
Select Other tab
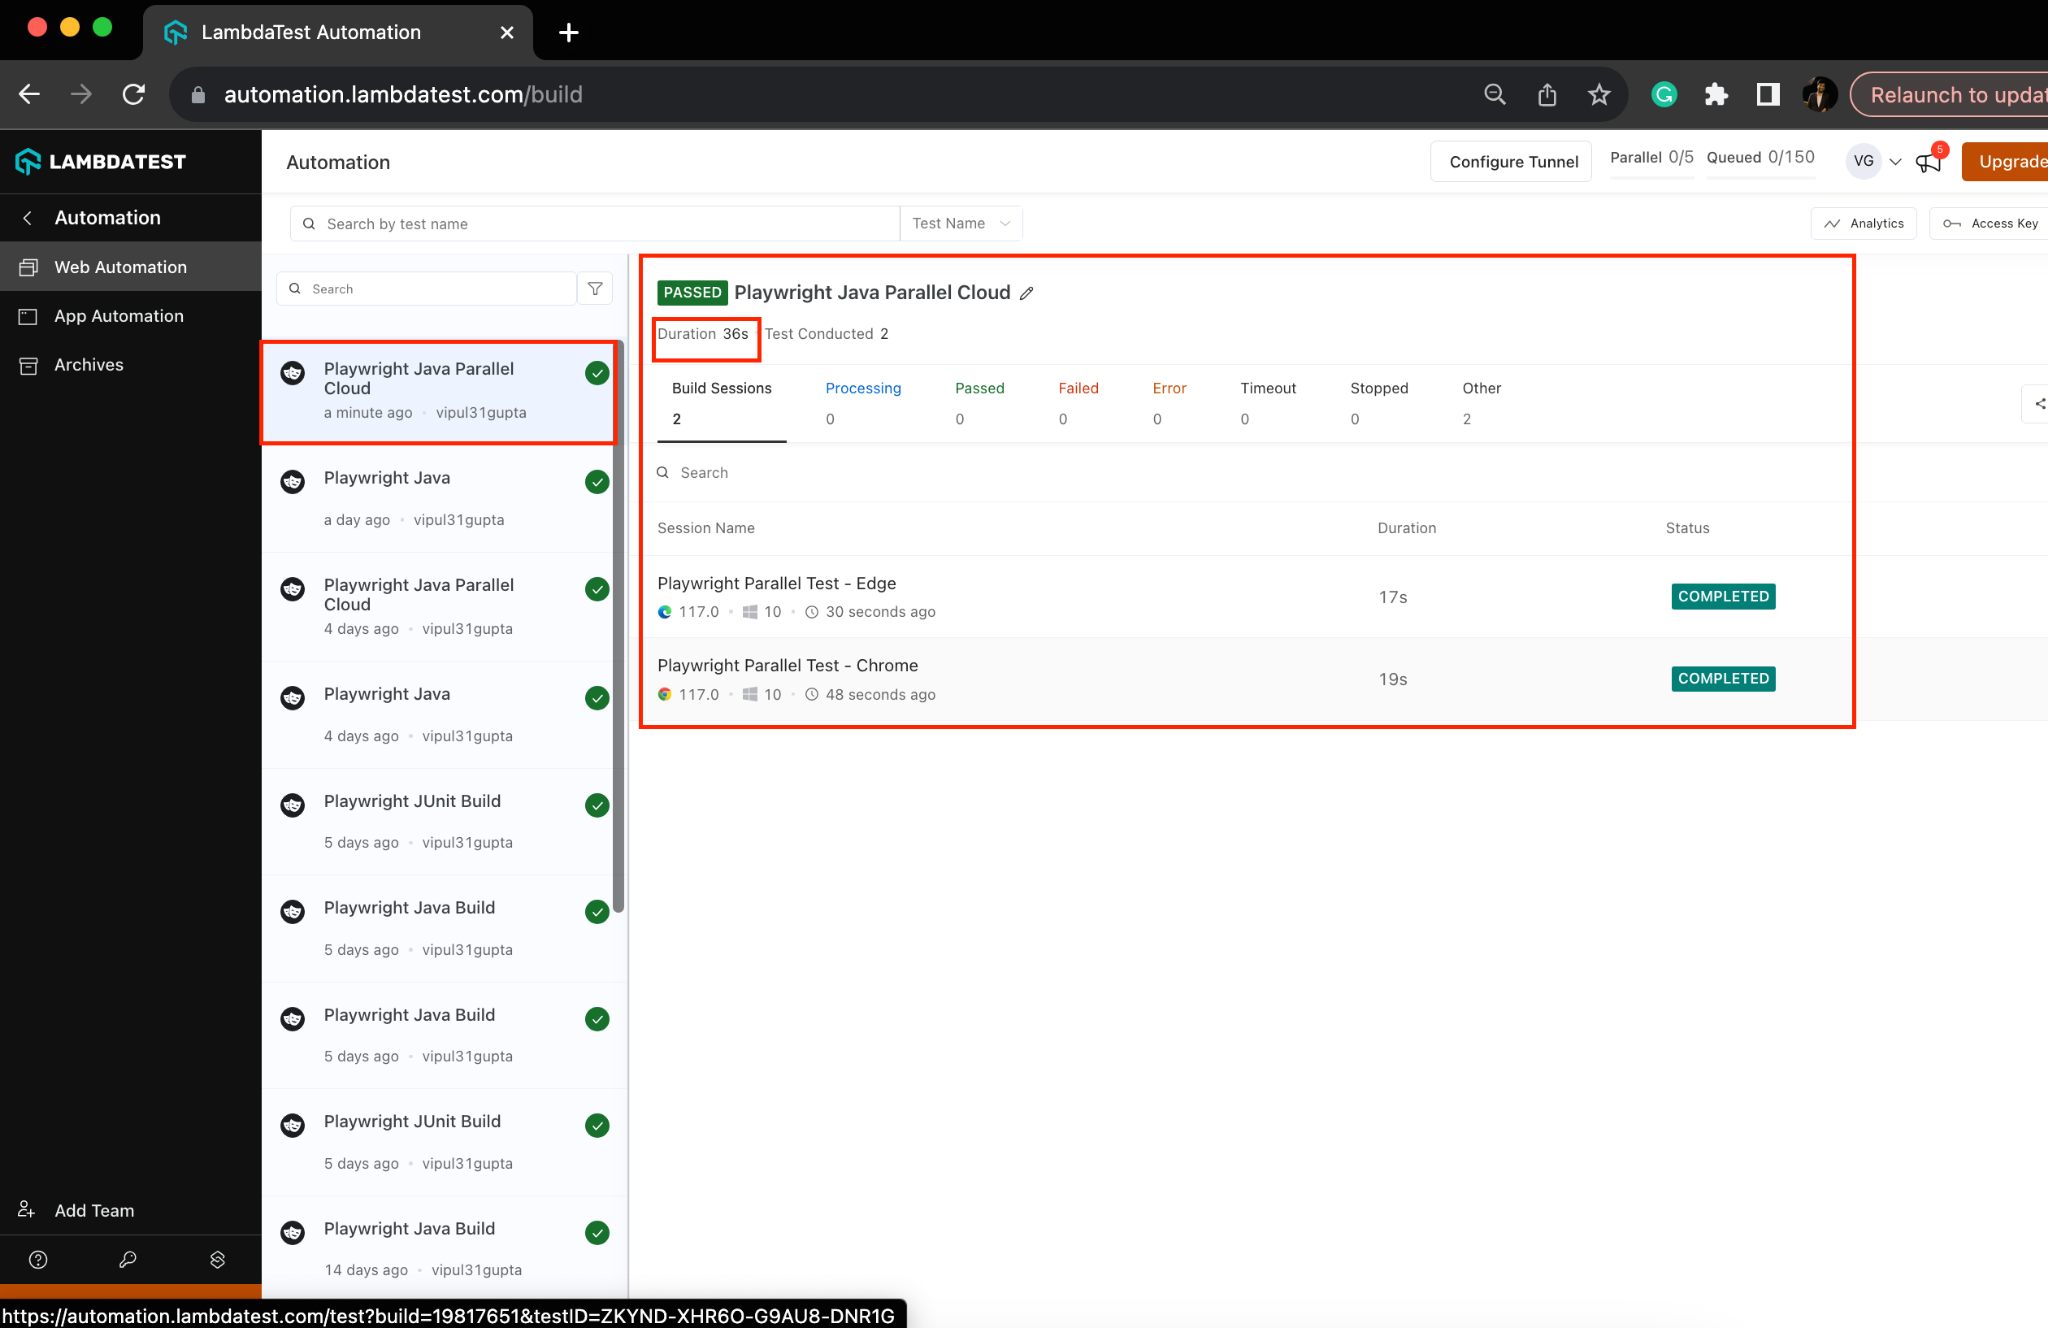pos(1481,403)
